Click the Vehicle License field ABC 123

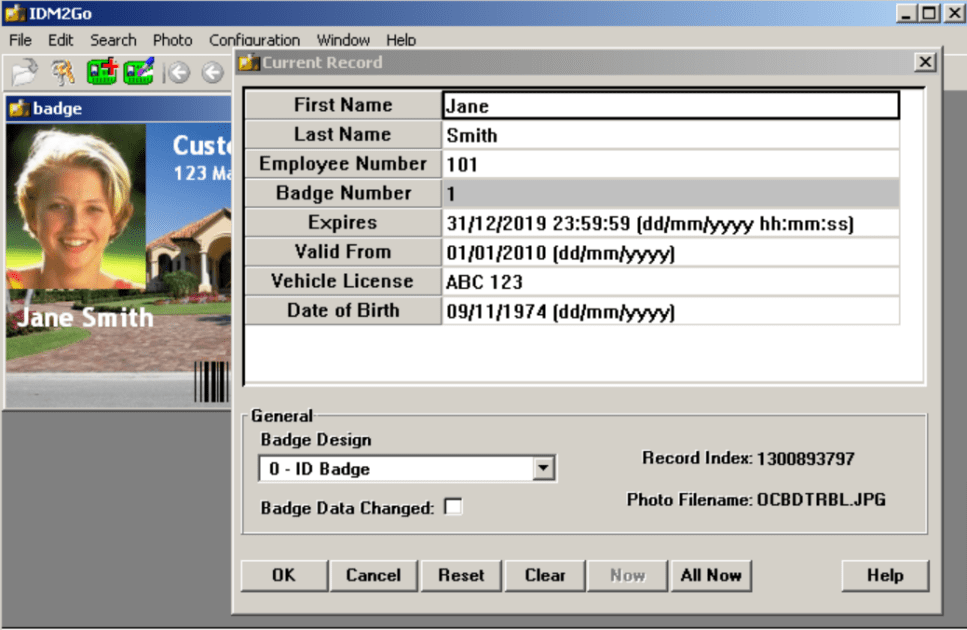(x=670, y=282)
